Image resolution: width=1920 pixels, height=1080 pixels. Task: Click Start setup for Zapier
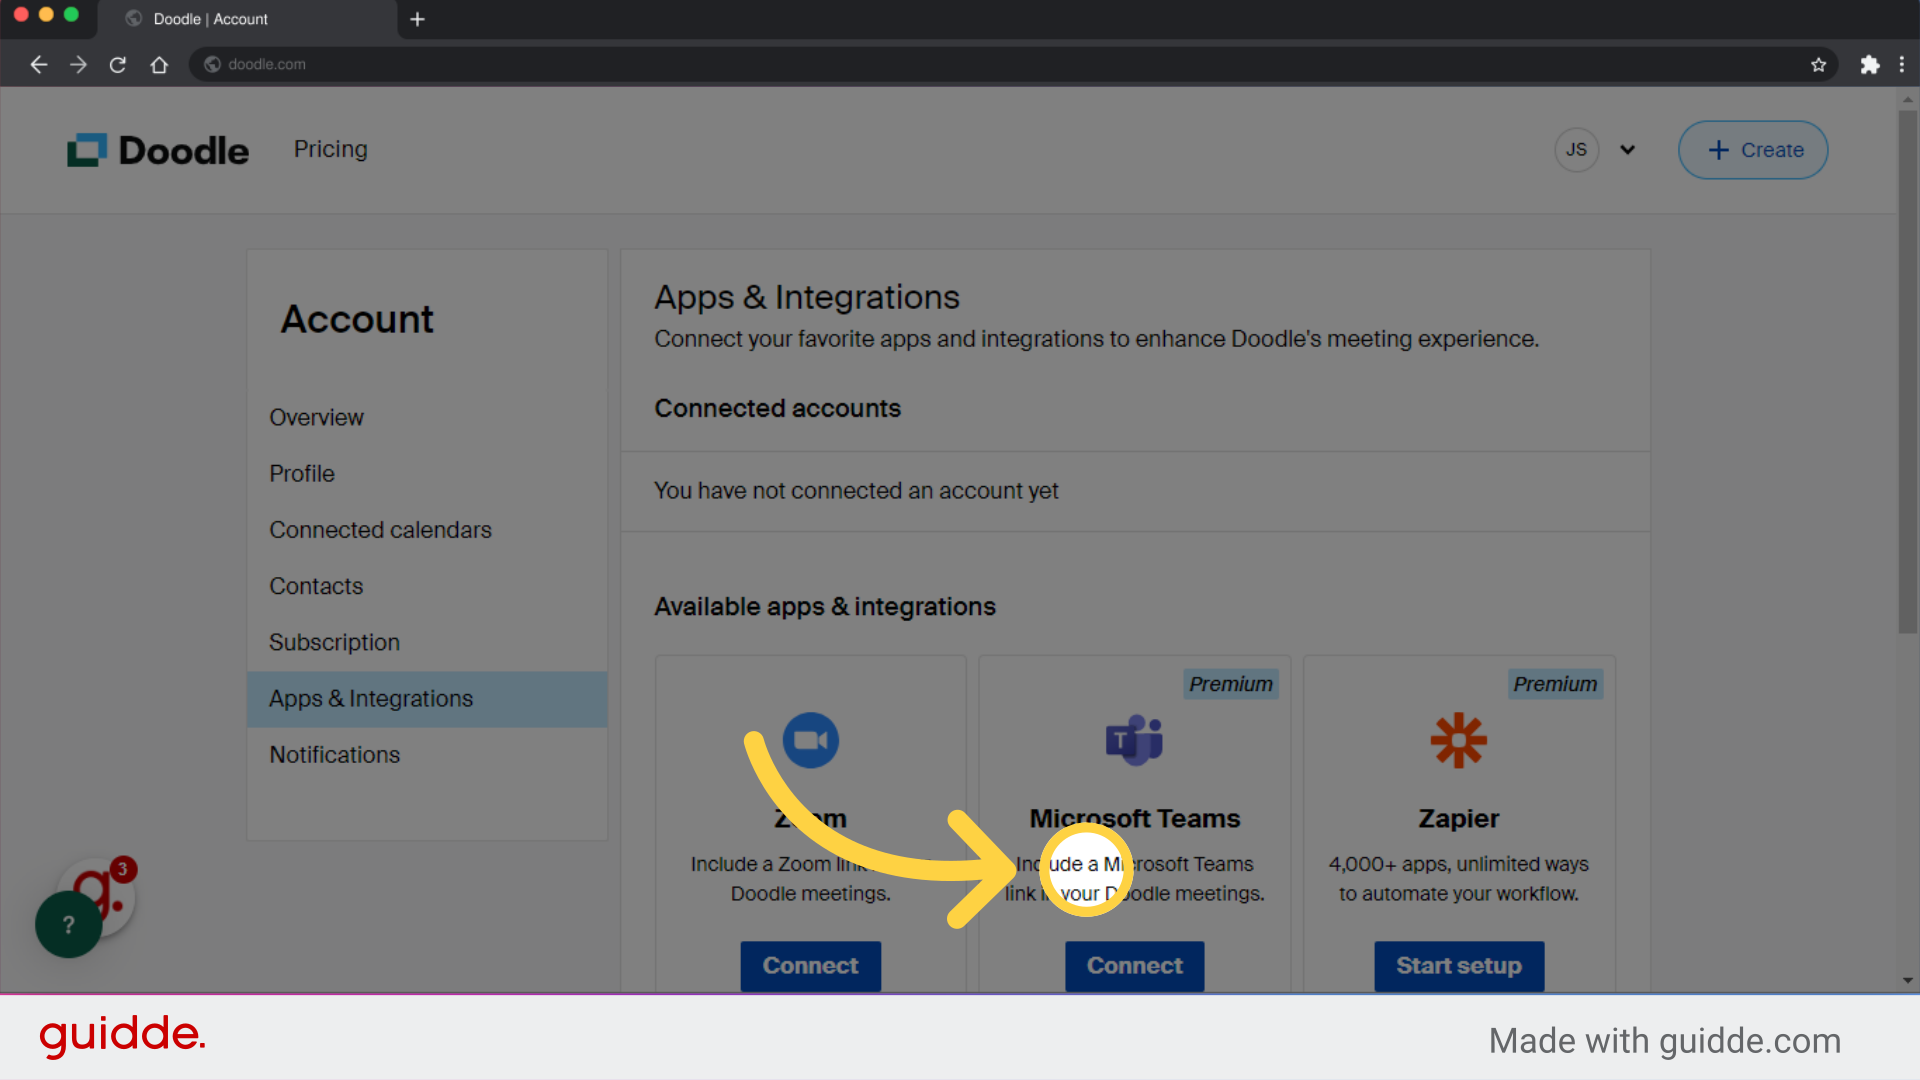(x=1458, y=966)
